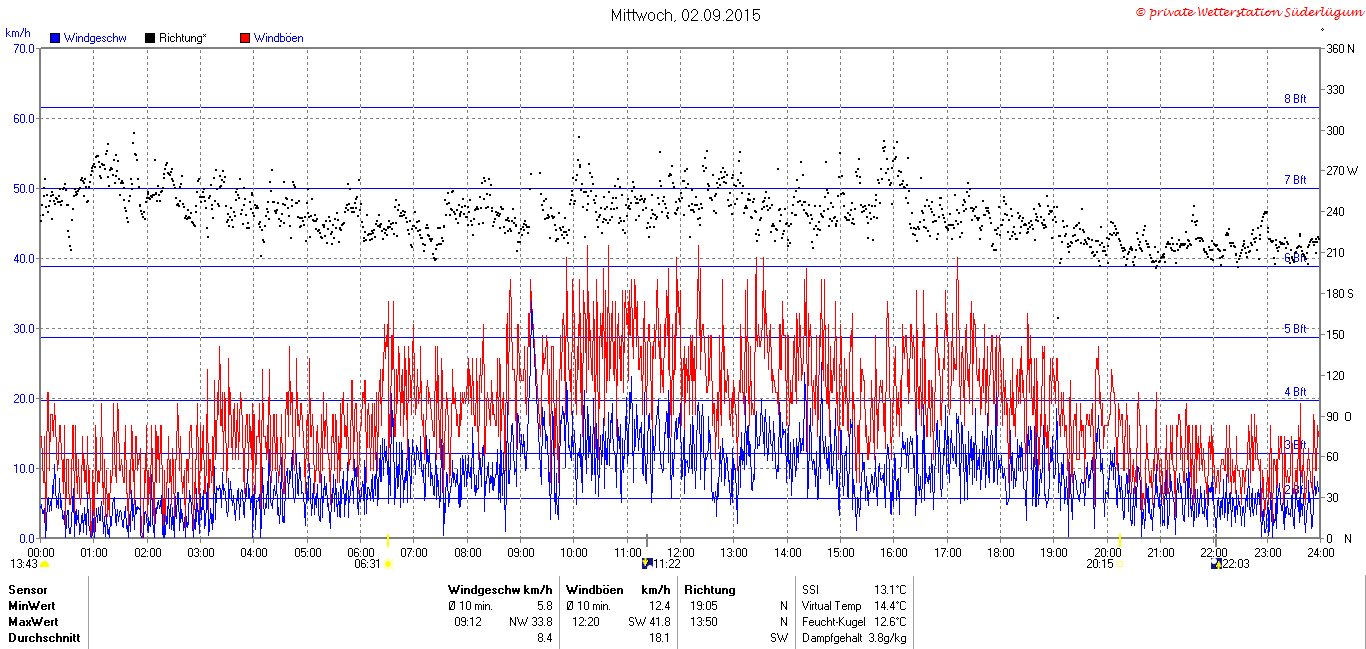This screenshot has height=649, width=1366.
Task: Click the red Windböen legend square
Action: click(245, 38)
